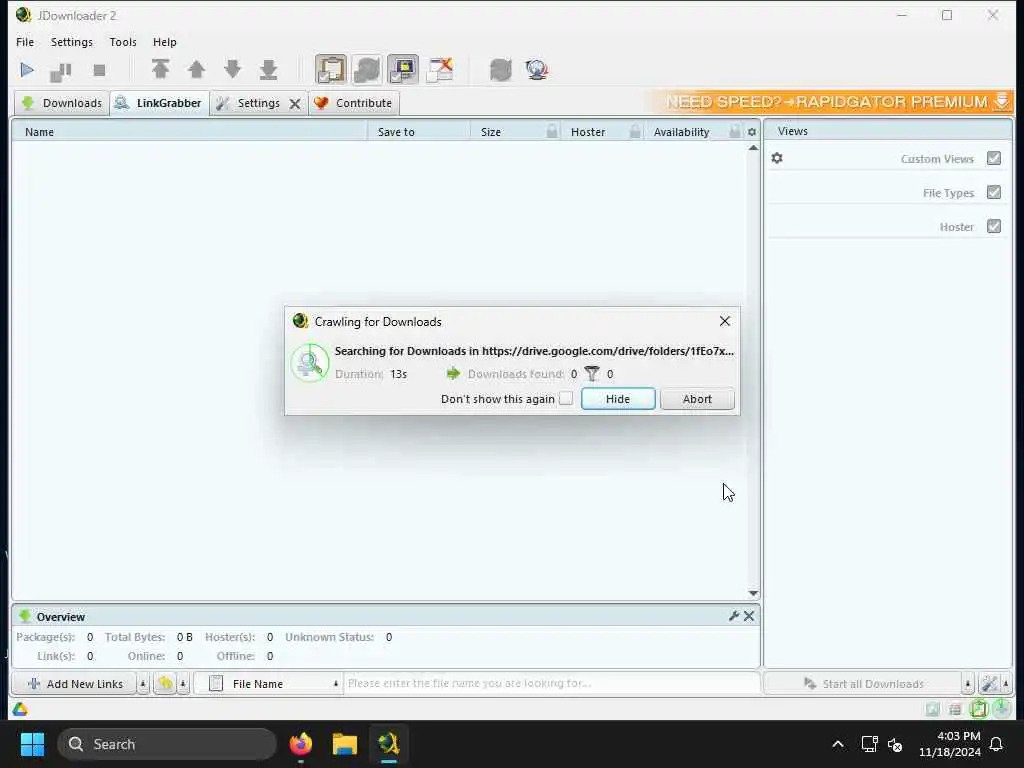Image resolution: width=1024 pixels, height=768 pixels.
Task: Check Don't show this again
Action: [x=566, y=398]
